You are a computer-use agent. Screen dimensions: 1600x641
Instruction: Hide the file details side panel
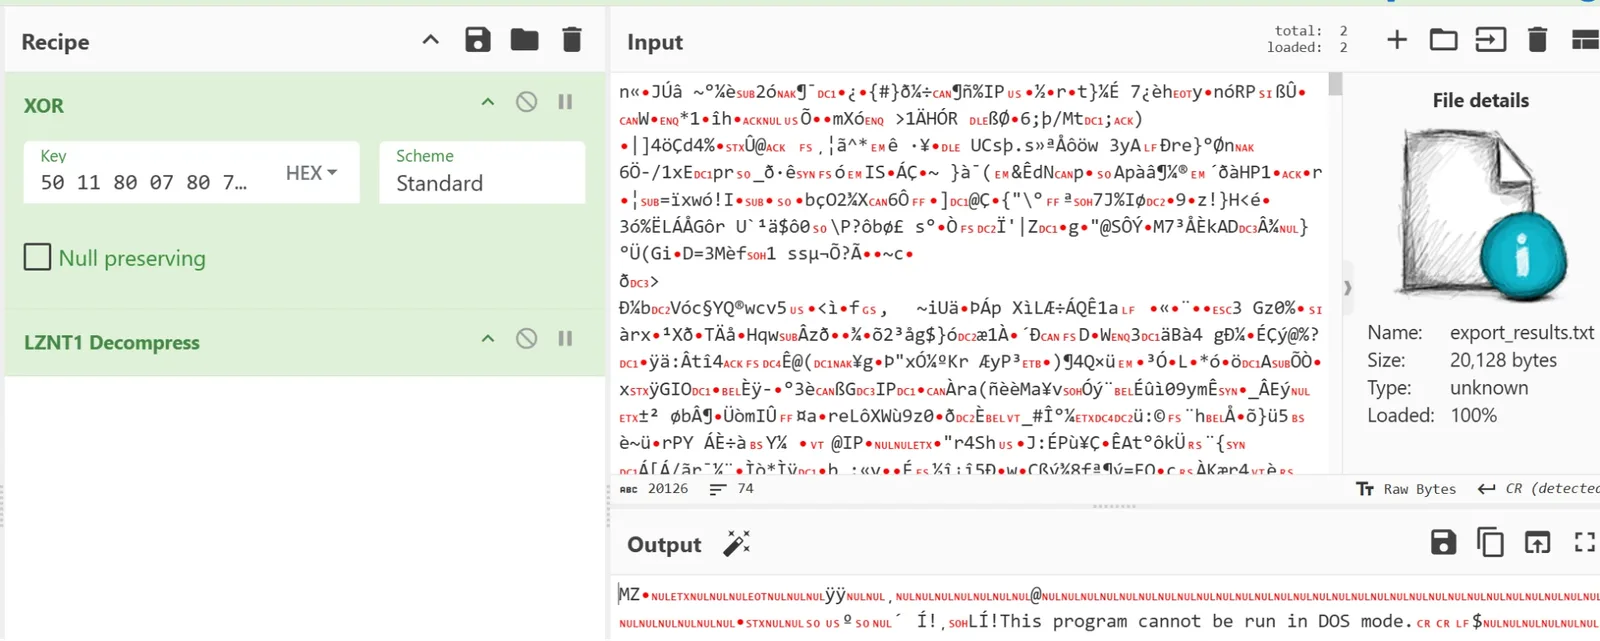(x=1347, y=287)
